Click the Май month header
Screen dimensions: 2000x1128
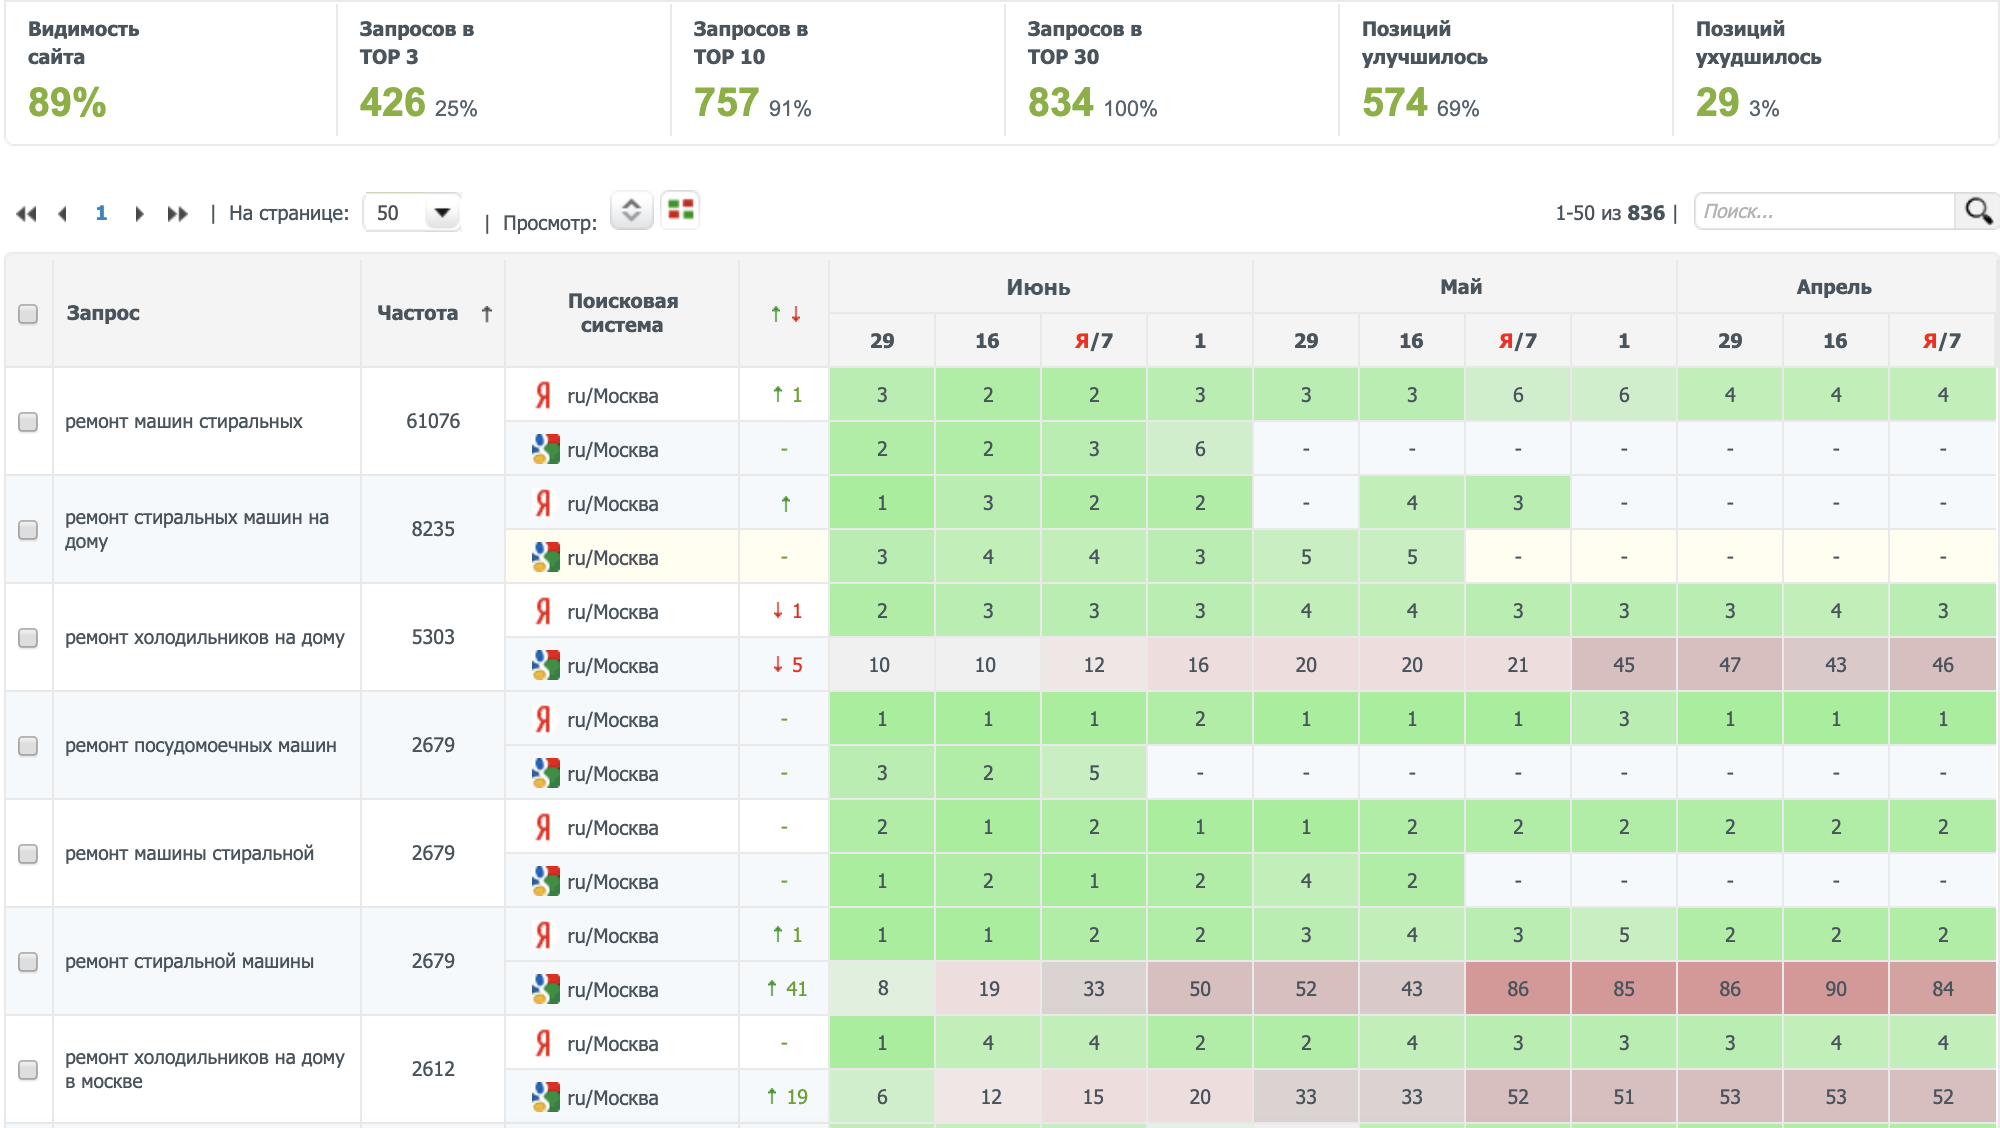coord(1461,287)
